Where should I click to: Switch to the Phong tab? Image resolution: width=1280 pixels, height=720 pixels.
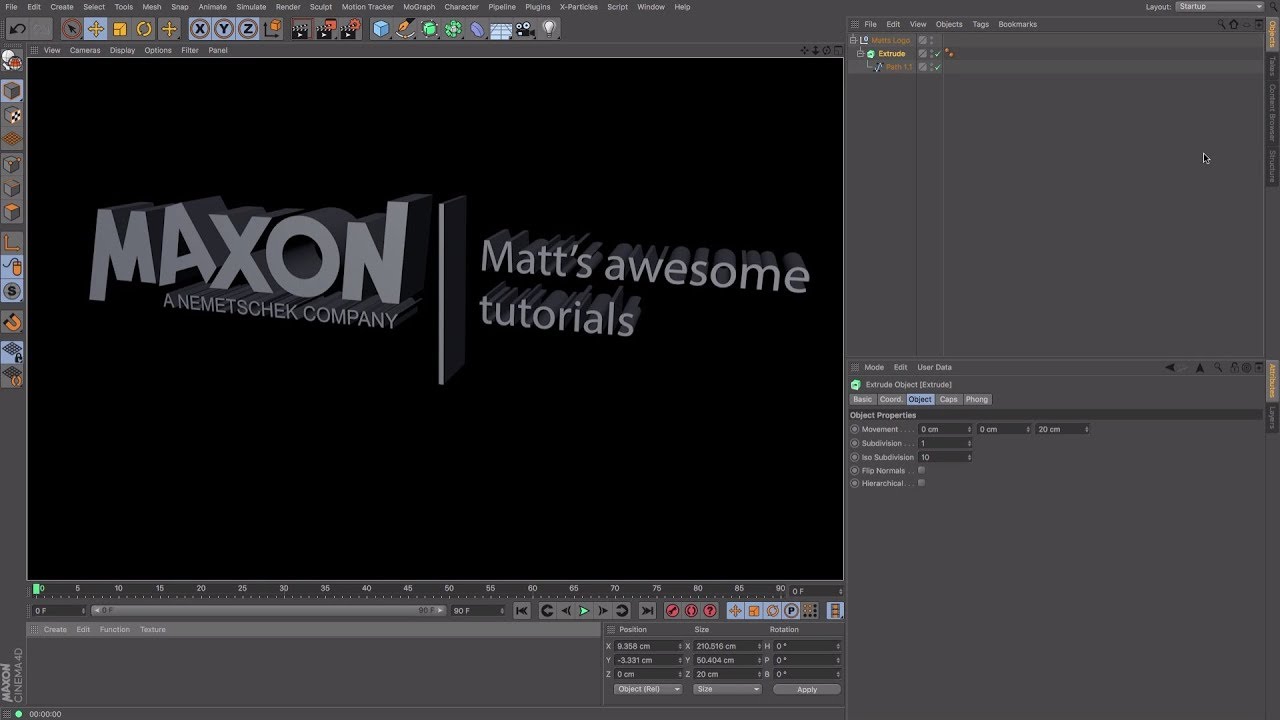(977, 399)
